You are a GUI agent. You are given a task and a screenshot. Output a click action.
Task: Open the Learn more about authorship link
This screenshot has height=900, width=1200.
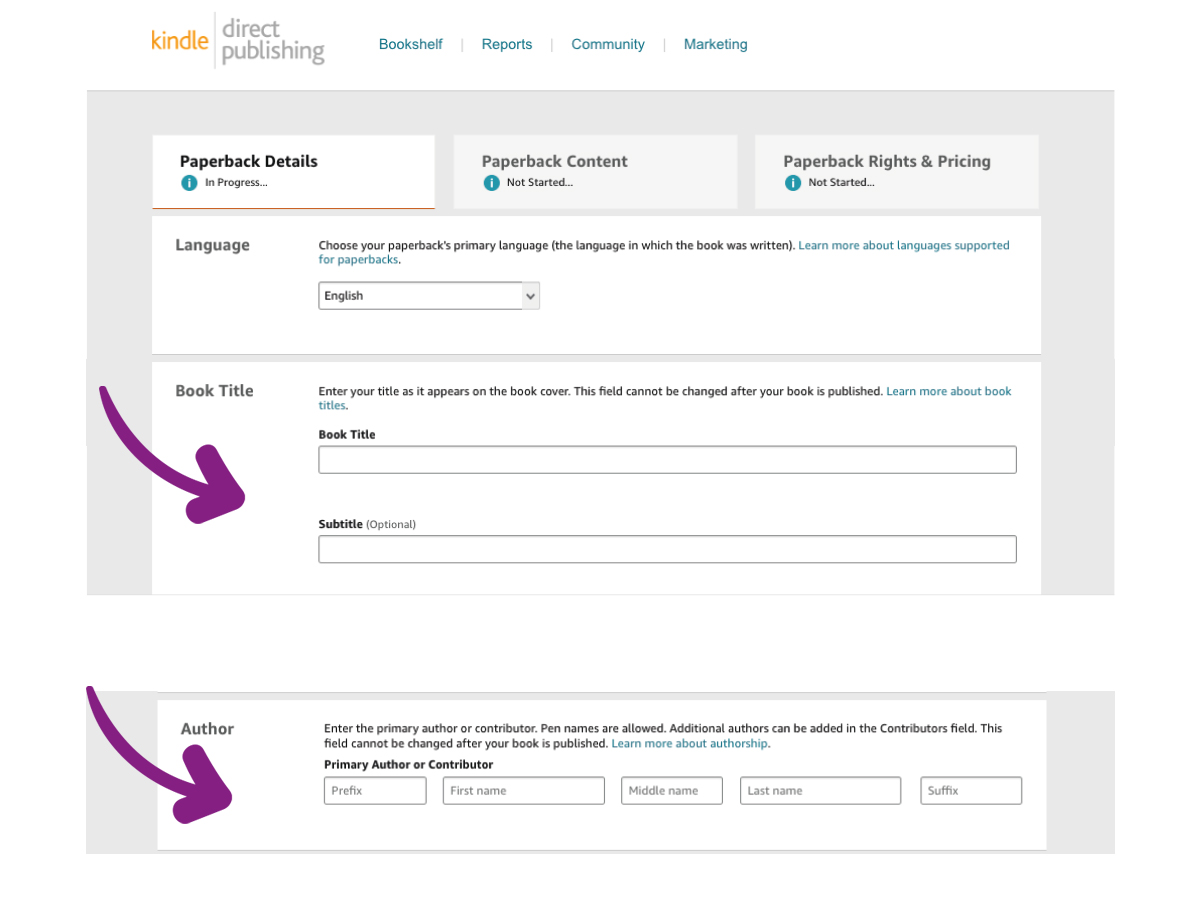click(690, 744)
